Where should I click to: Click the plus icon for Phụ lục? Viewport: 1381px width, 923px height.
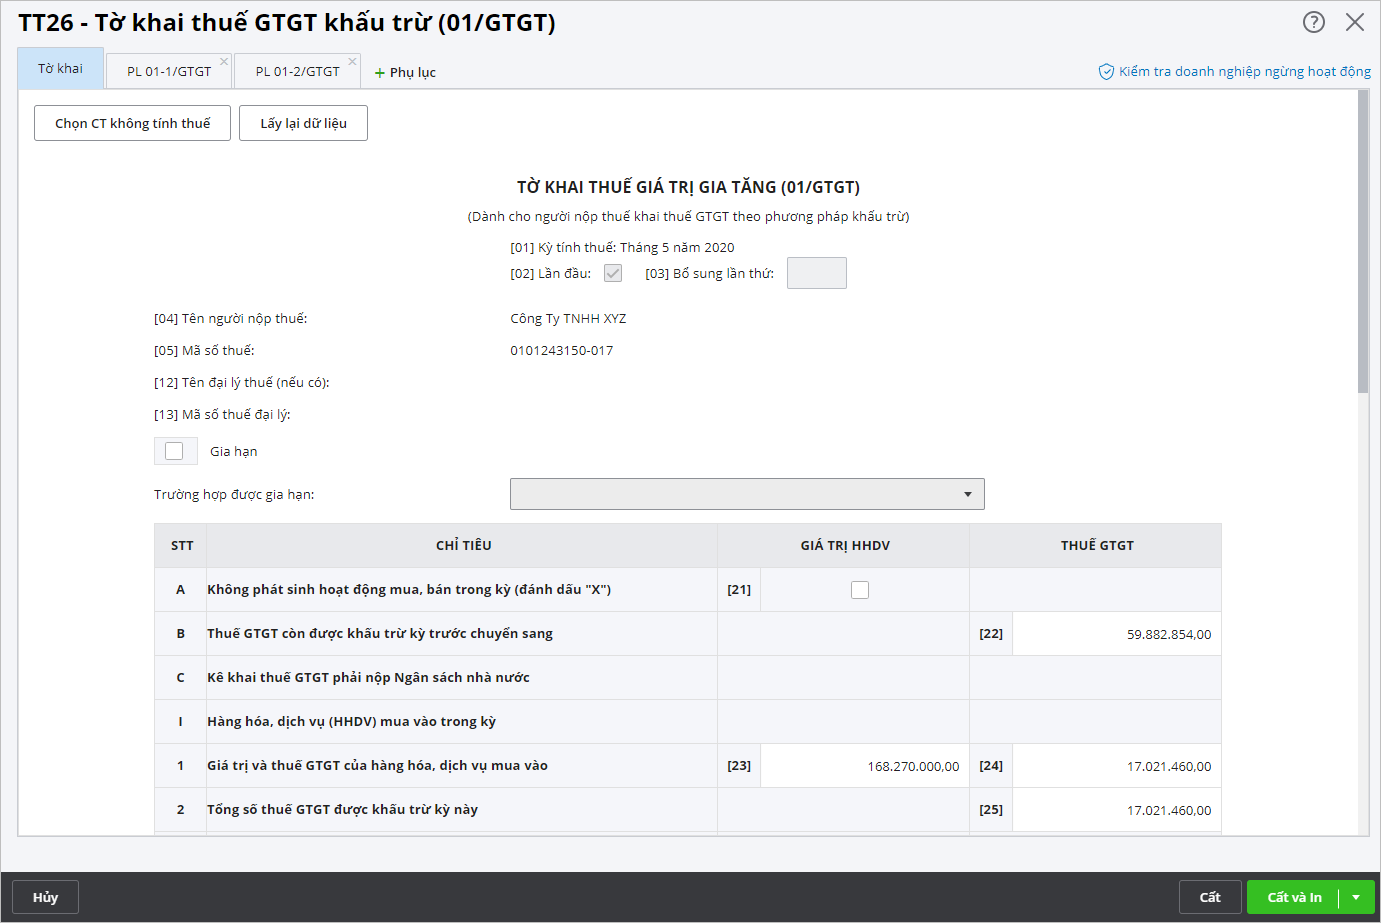point(380,73)
